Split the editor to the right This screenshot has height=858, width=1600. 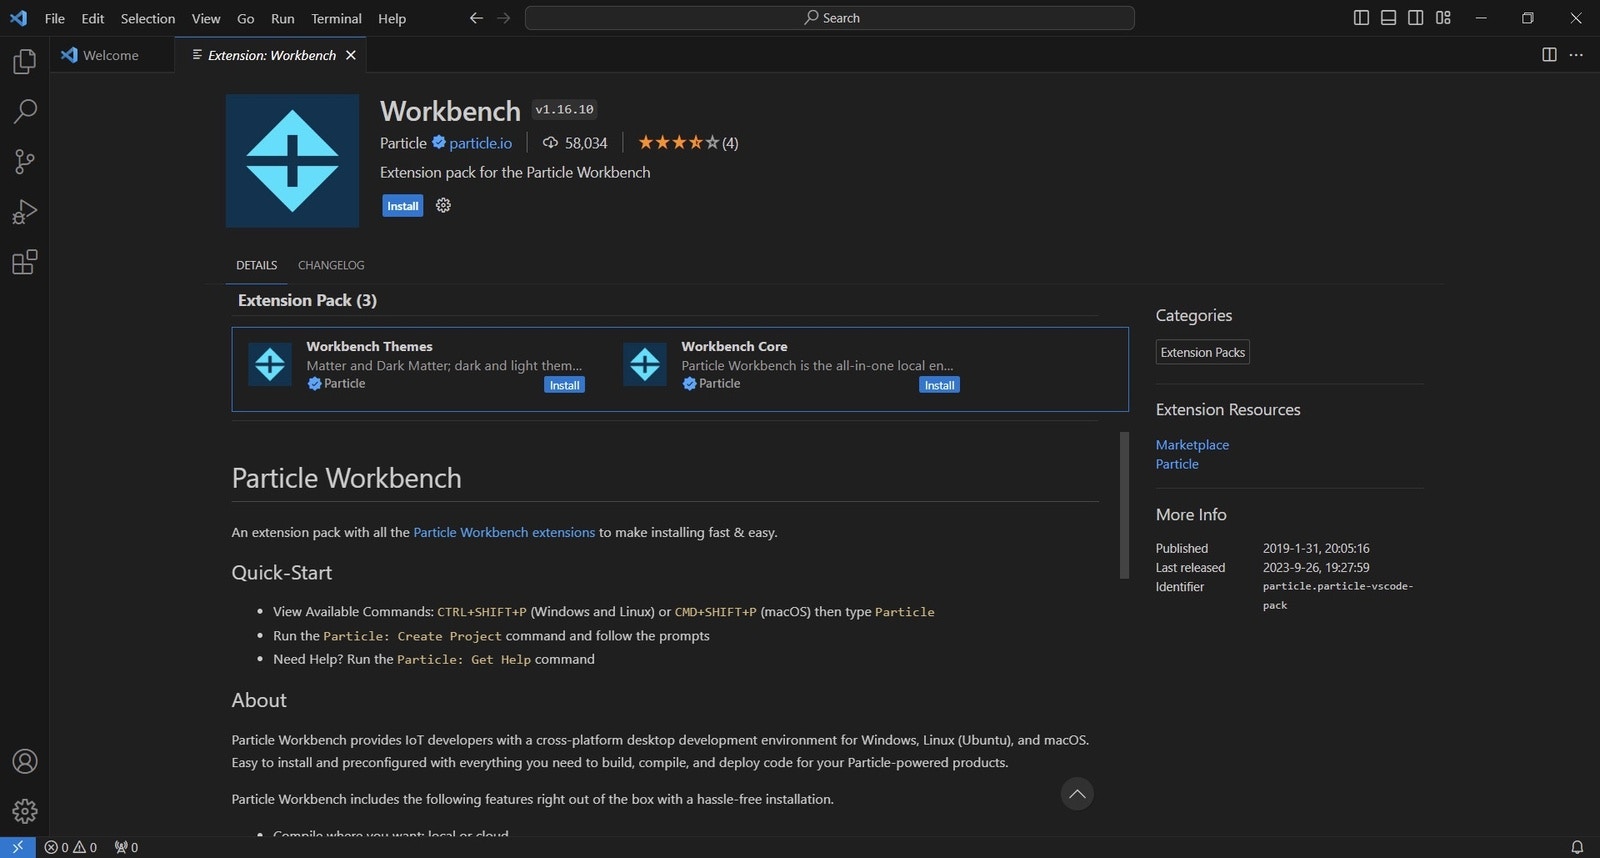pyautogui.click(x=1549, y=55)
